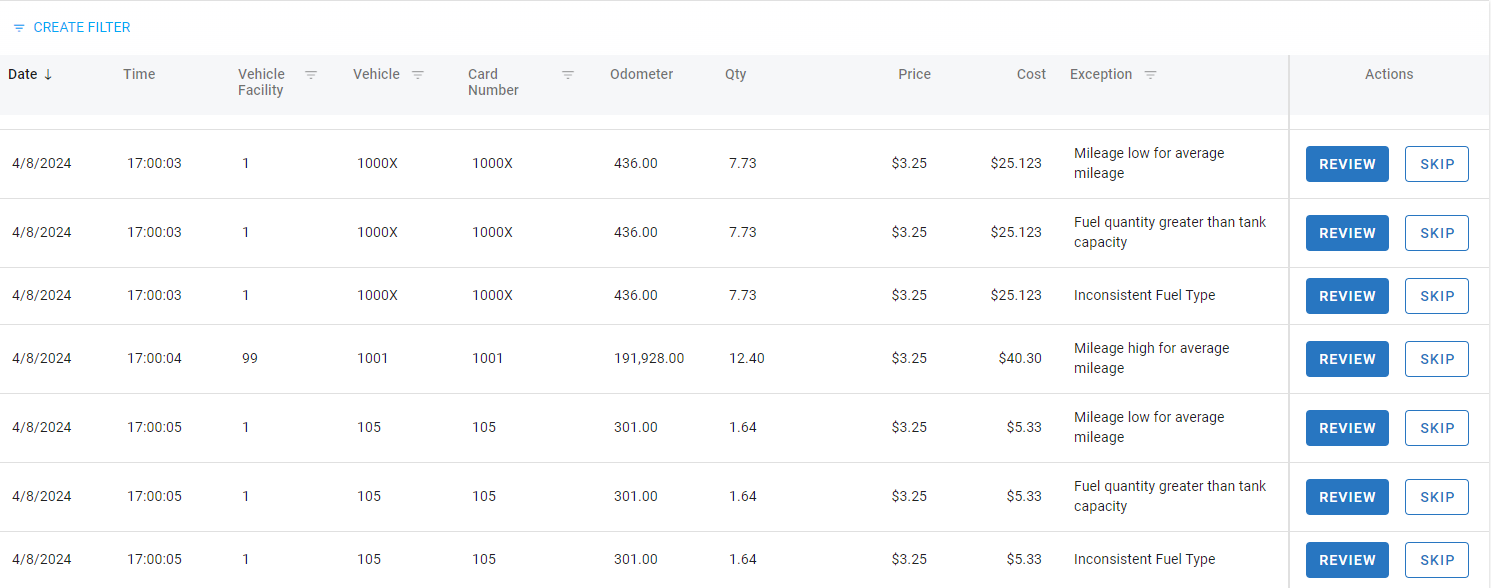Review the Mileage high exception for 1001
The width and height of the screenshot is (1491, 588).
[x=1347, y=359]
